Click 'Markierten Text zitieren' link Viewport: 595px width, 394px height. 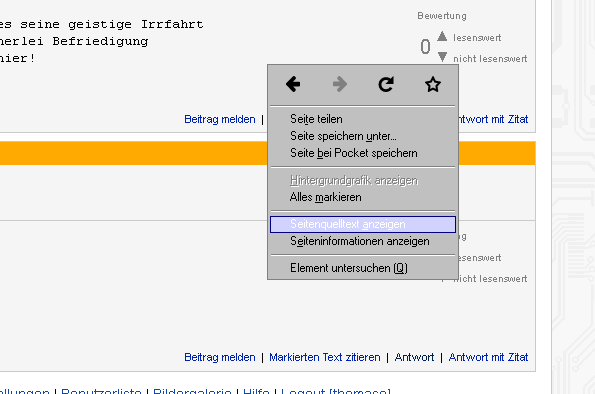pyautogui.click(x=324, y=357)
